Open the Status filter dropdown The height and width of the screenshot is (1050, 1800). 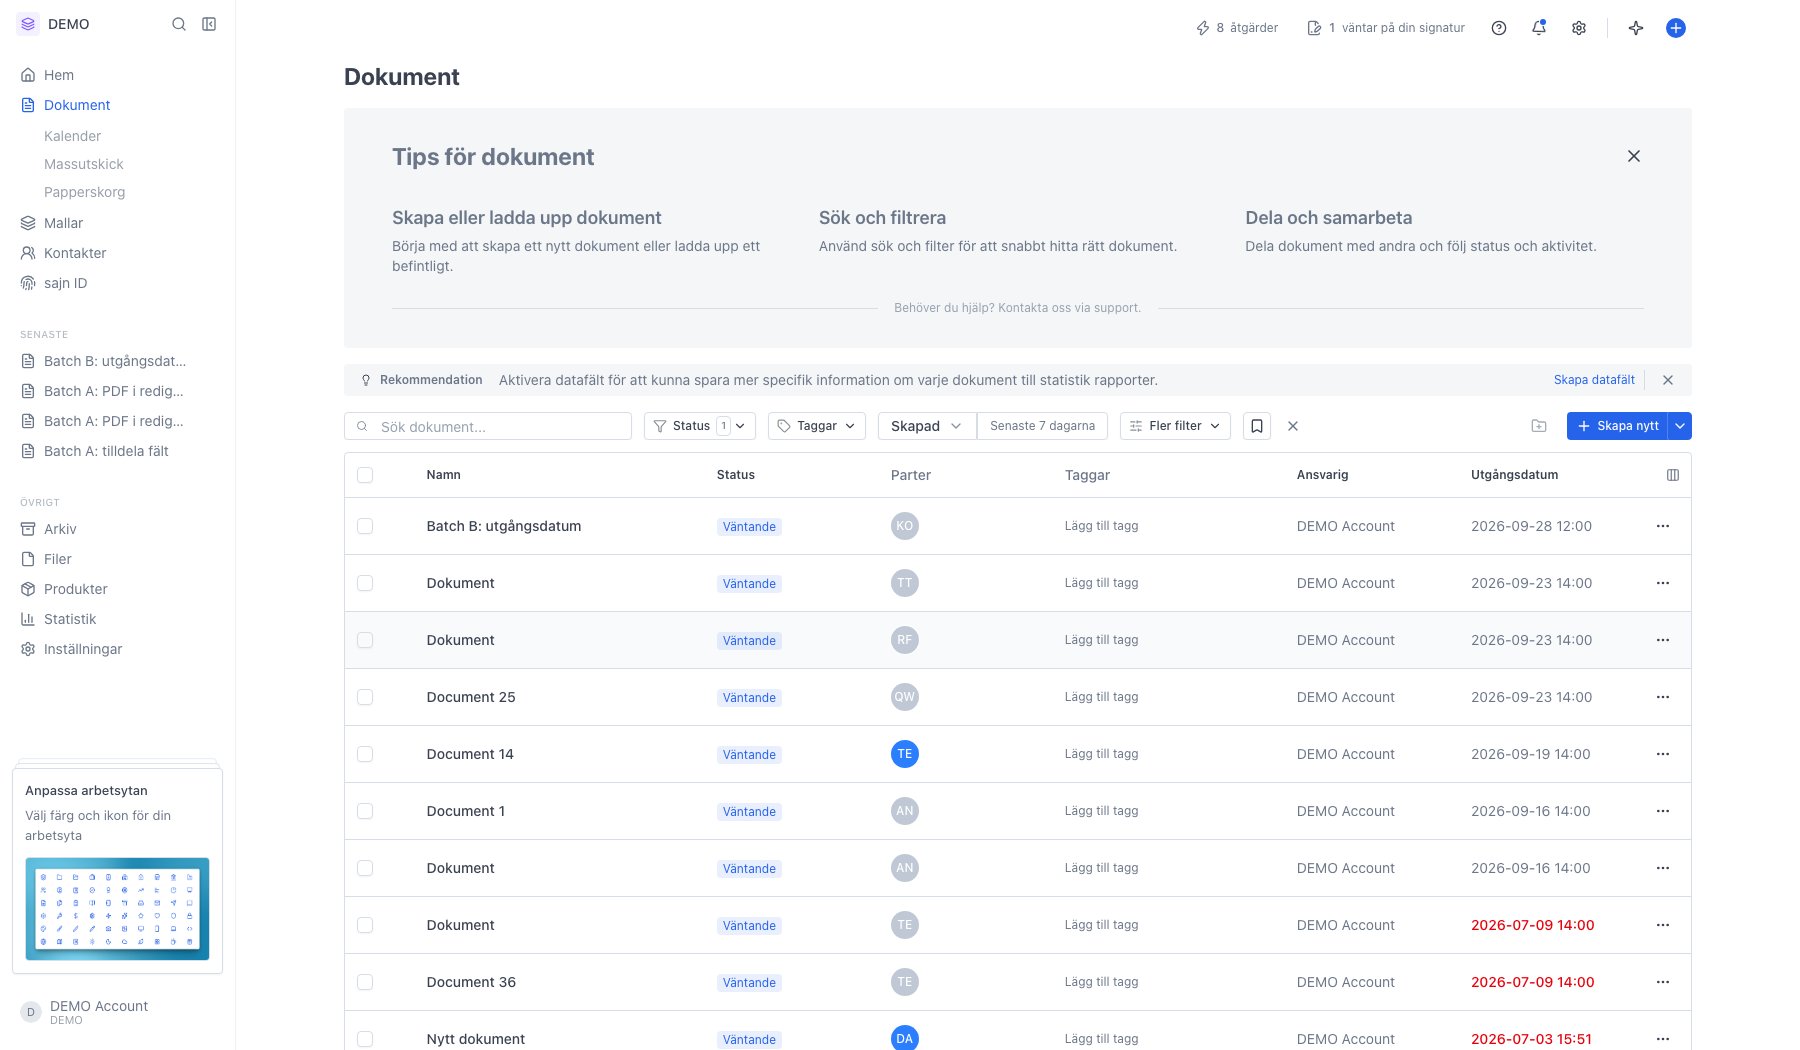click(x=700, y=426)
